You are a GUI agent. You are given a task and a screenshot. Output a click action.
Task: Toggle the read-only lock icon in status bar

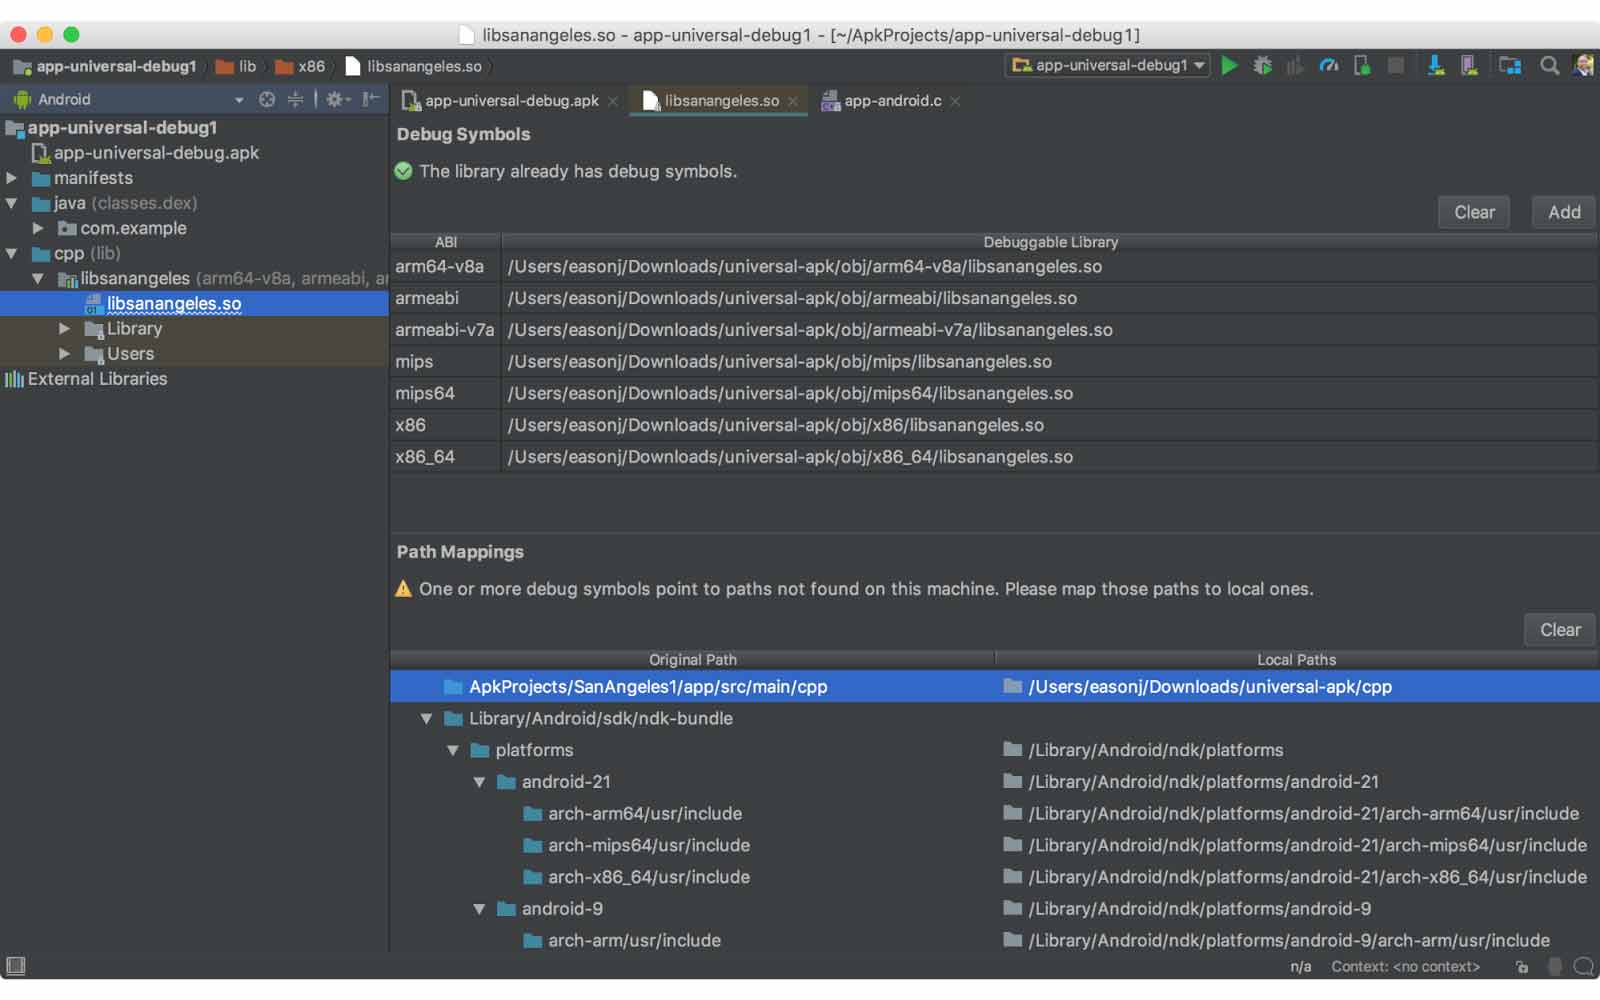click(x=1522, y=967)
